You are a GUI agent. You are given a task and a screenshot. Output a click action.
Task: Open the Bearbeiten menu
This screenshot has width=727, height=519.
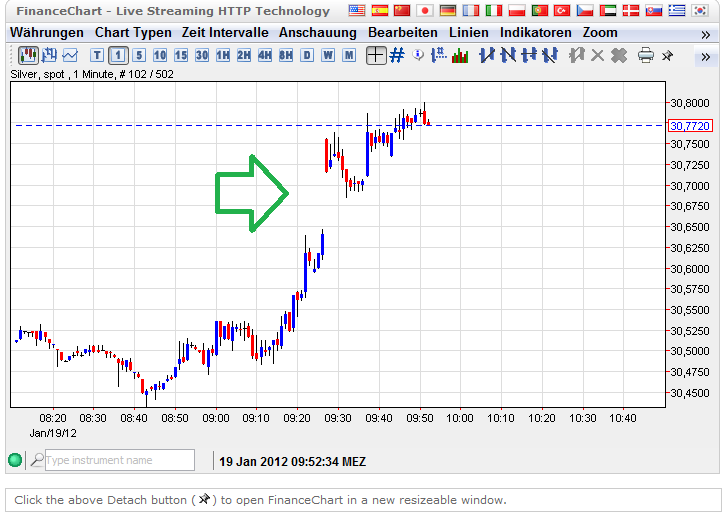pos(402,33)
